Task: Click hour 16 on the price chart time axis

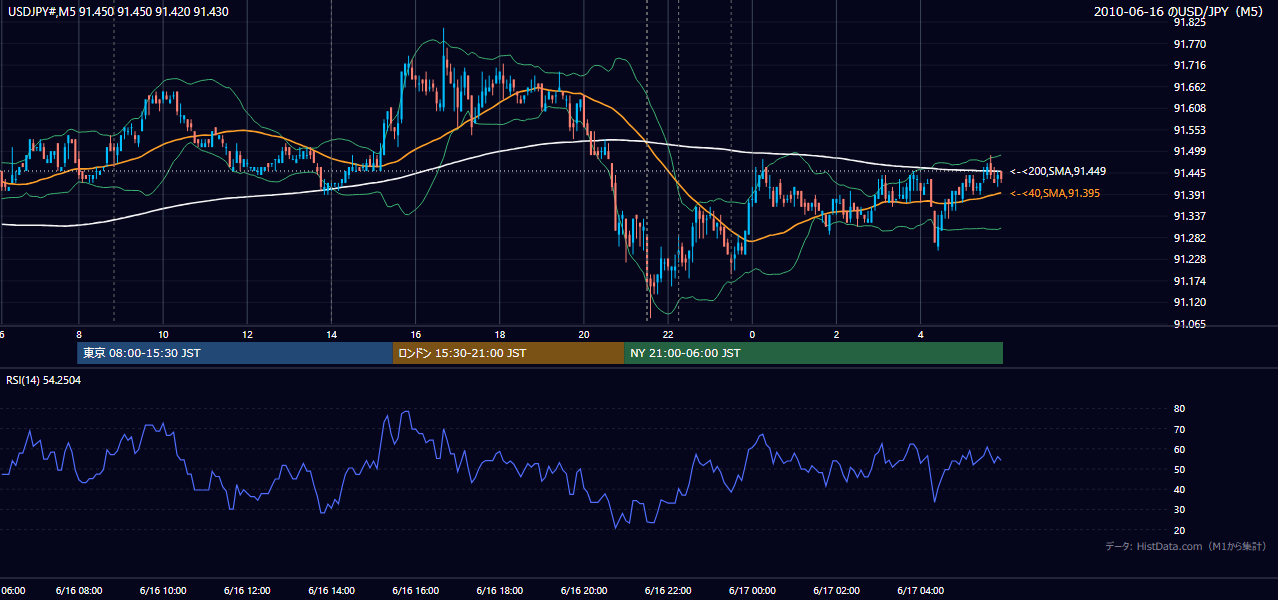Action: pos(415,335)
